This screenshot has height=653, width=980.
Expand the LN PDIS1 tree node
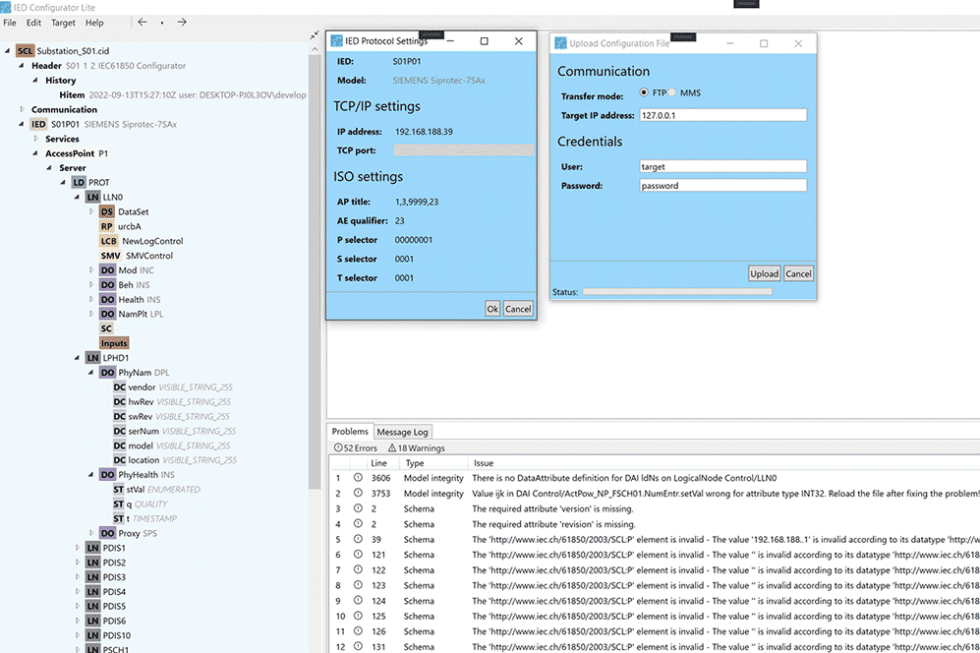point(78,548)
